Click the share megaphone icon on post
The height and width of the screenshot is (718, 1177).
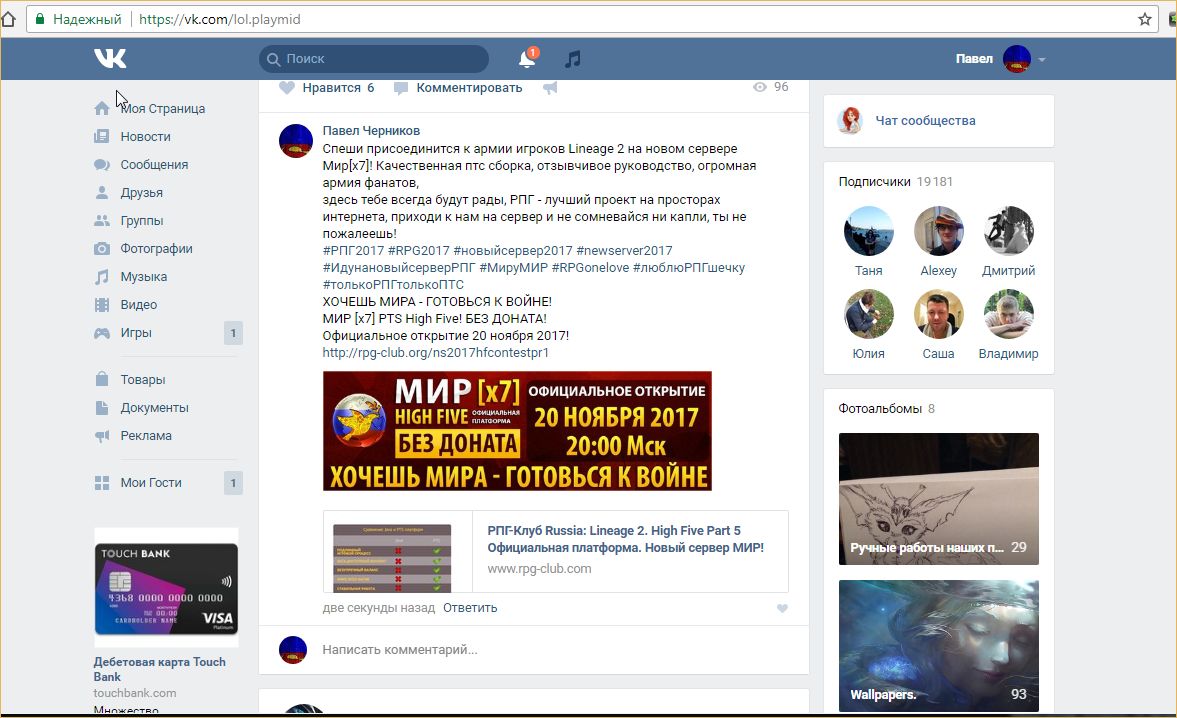coord(550,88)
